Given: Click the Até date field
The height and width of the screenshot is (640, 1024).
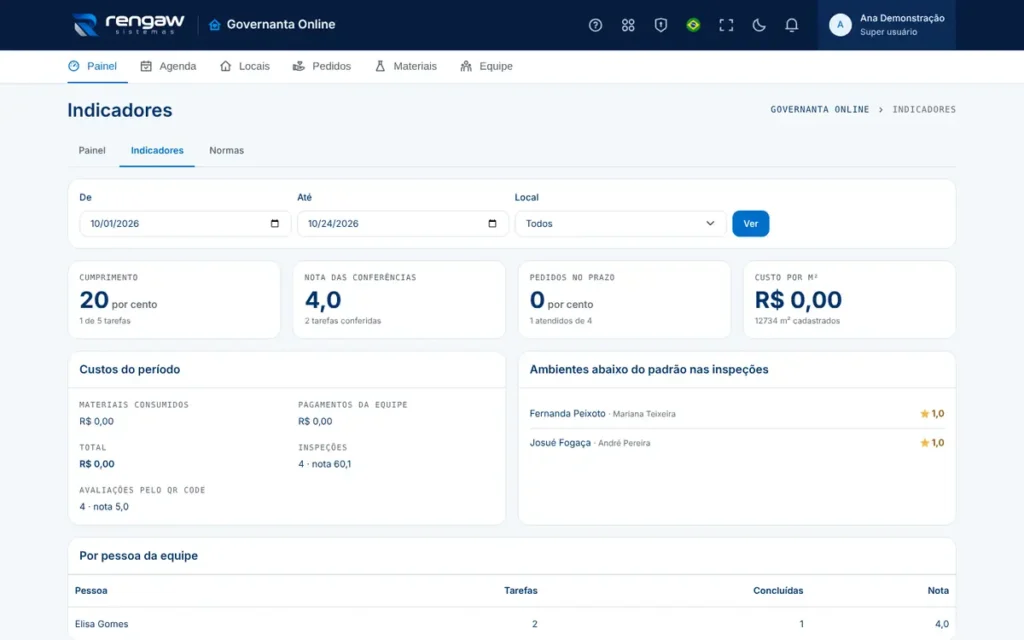Looking at the screenshot, I should tap(402, 223).
